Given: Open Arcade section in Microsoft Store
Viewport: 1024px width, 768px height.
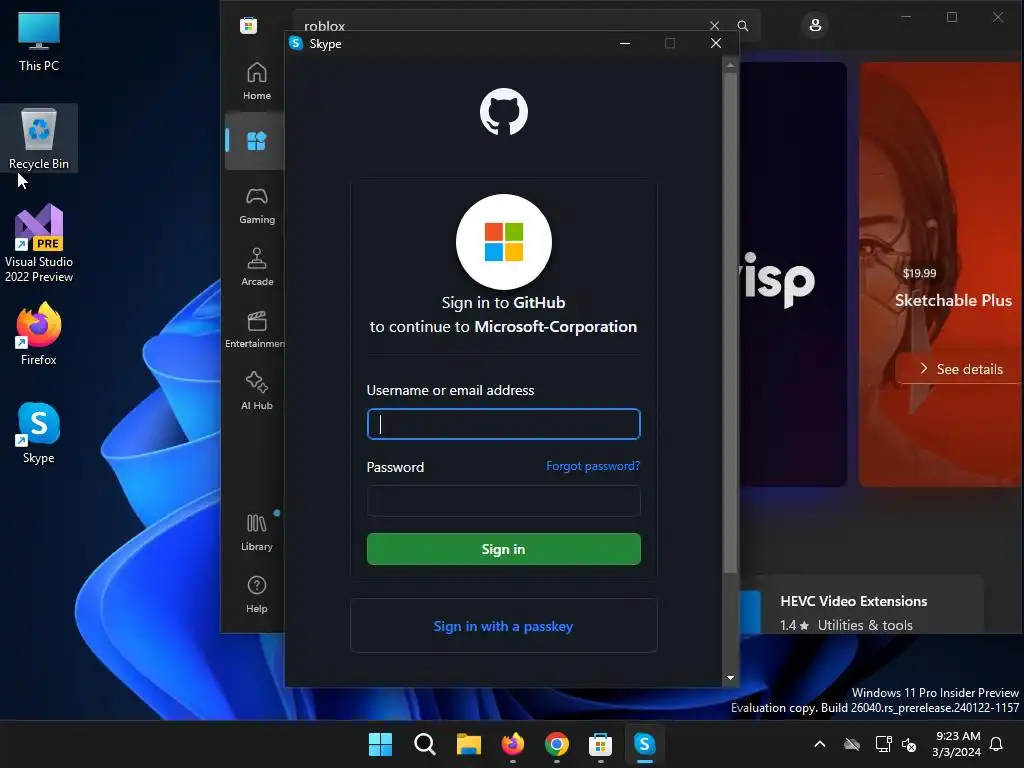Looking at the screenshot, I should [x=257, y=267].
